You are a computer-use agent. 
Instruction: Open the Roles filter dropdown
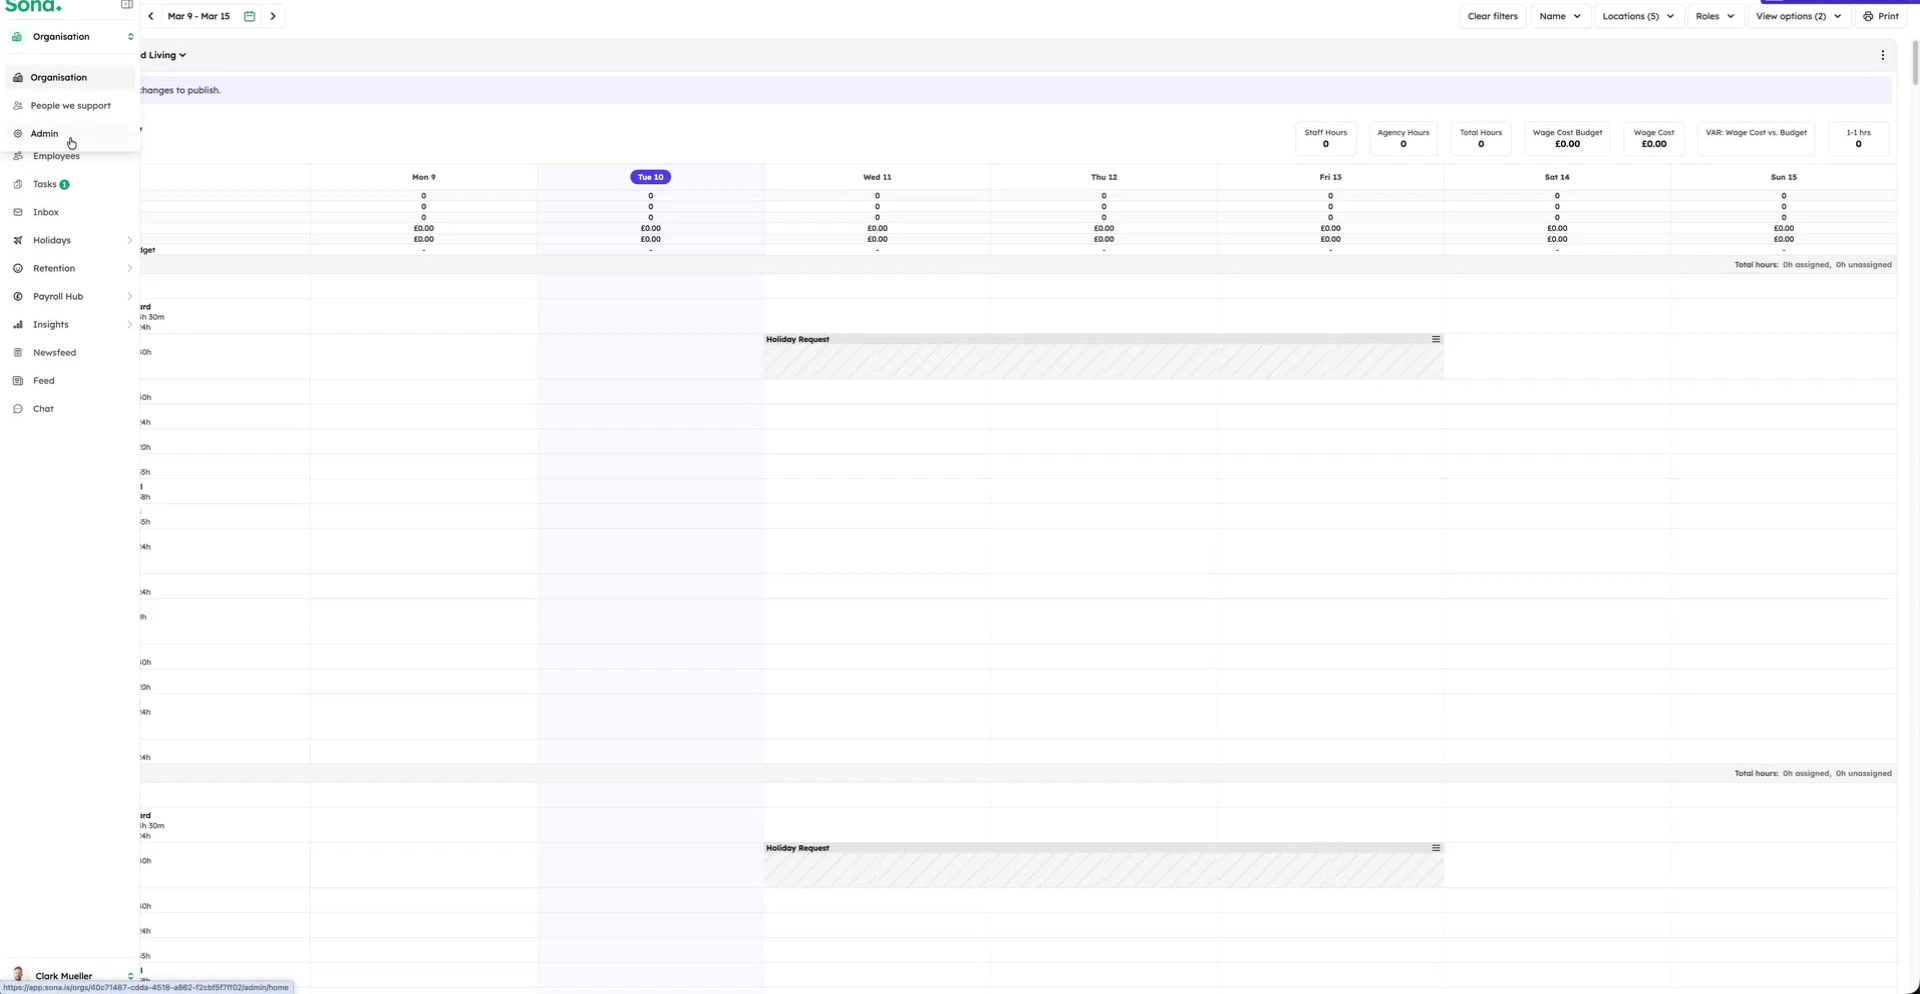click(1715, 16)
